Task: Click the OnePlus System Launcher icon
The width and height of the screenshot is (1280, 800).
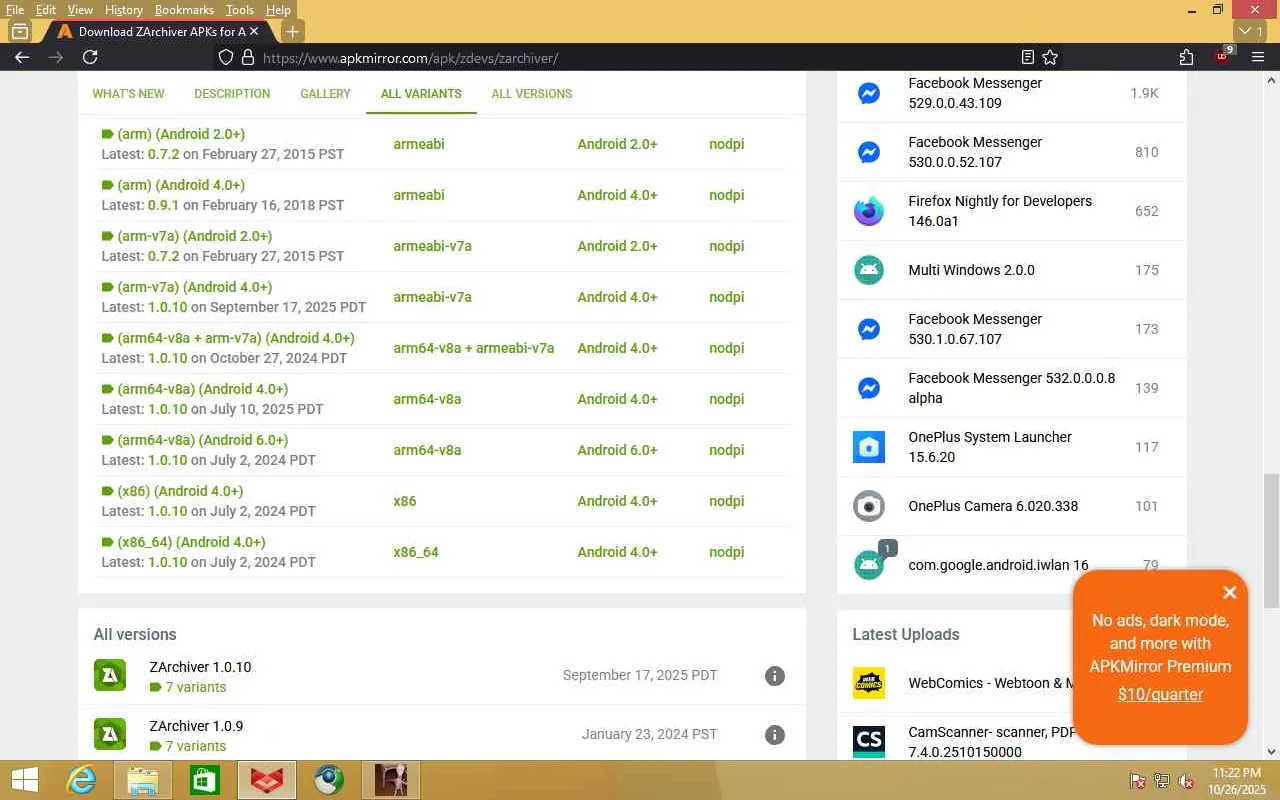Action: click(x=869, y=447)
